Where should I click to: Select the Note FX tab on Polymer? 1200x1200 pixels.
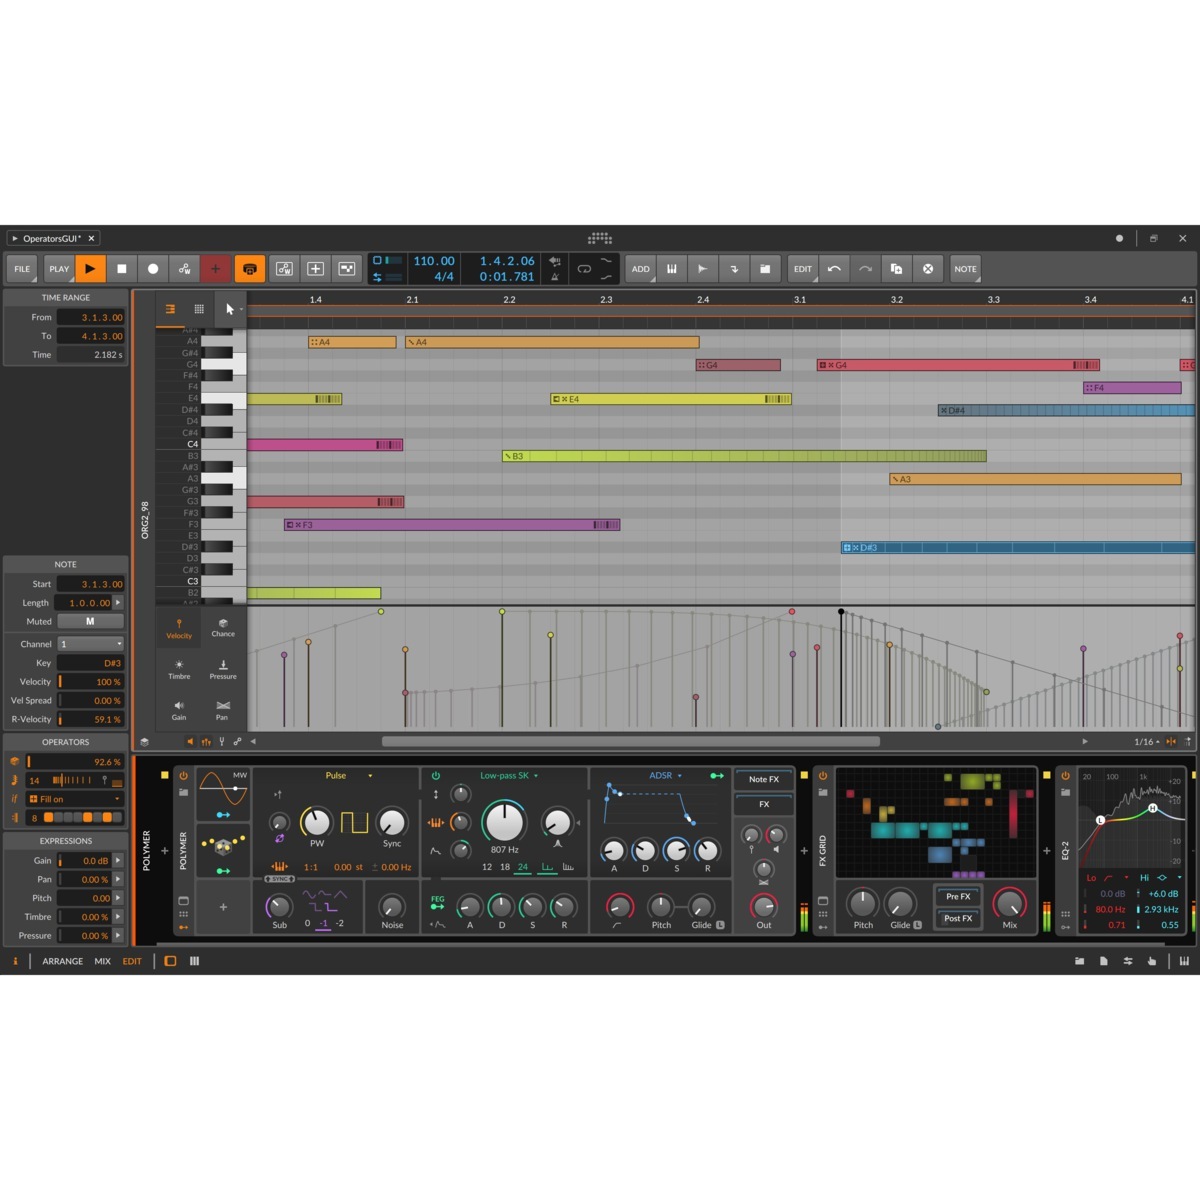pyautogui.click(x=763, y=779)
